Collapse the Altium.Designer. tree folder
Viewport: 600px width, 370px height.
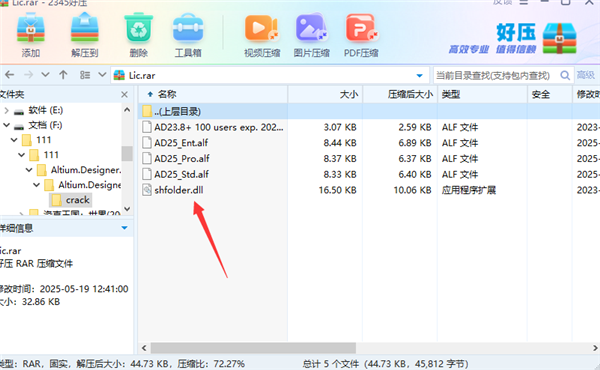(29, 170)
